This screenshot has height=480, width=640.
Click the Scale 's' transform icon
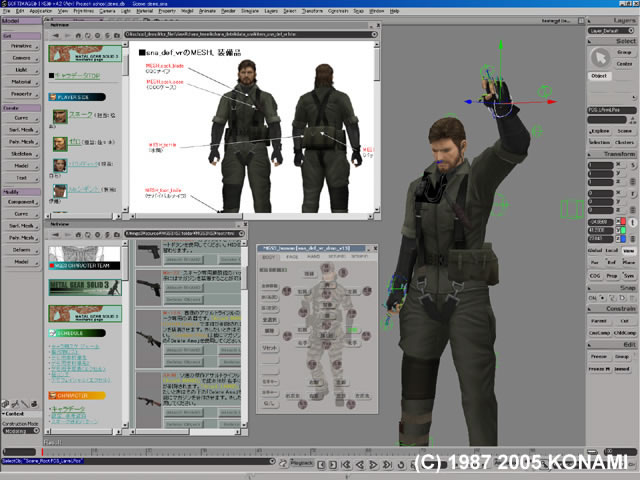pyautogui.click(x=632, y=165)
